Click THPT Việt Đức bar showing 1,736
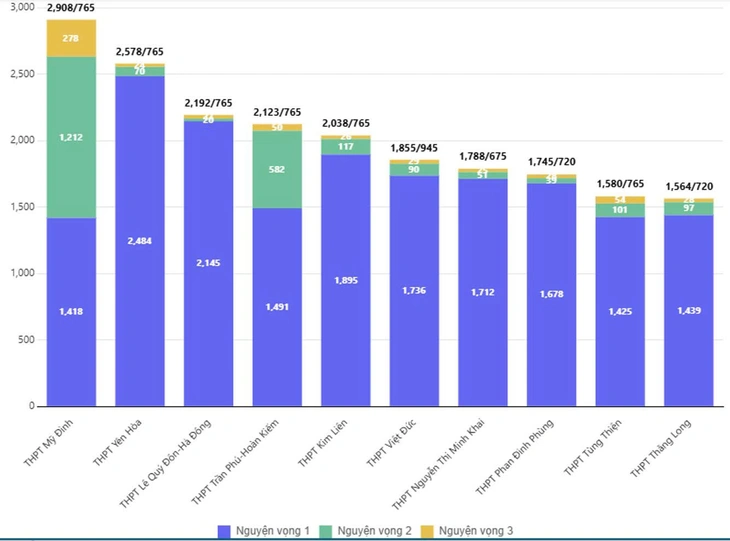Screen dimensions: 730x541 click(414, 291)
